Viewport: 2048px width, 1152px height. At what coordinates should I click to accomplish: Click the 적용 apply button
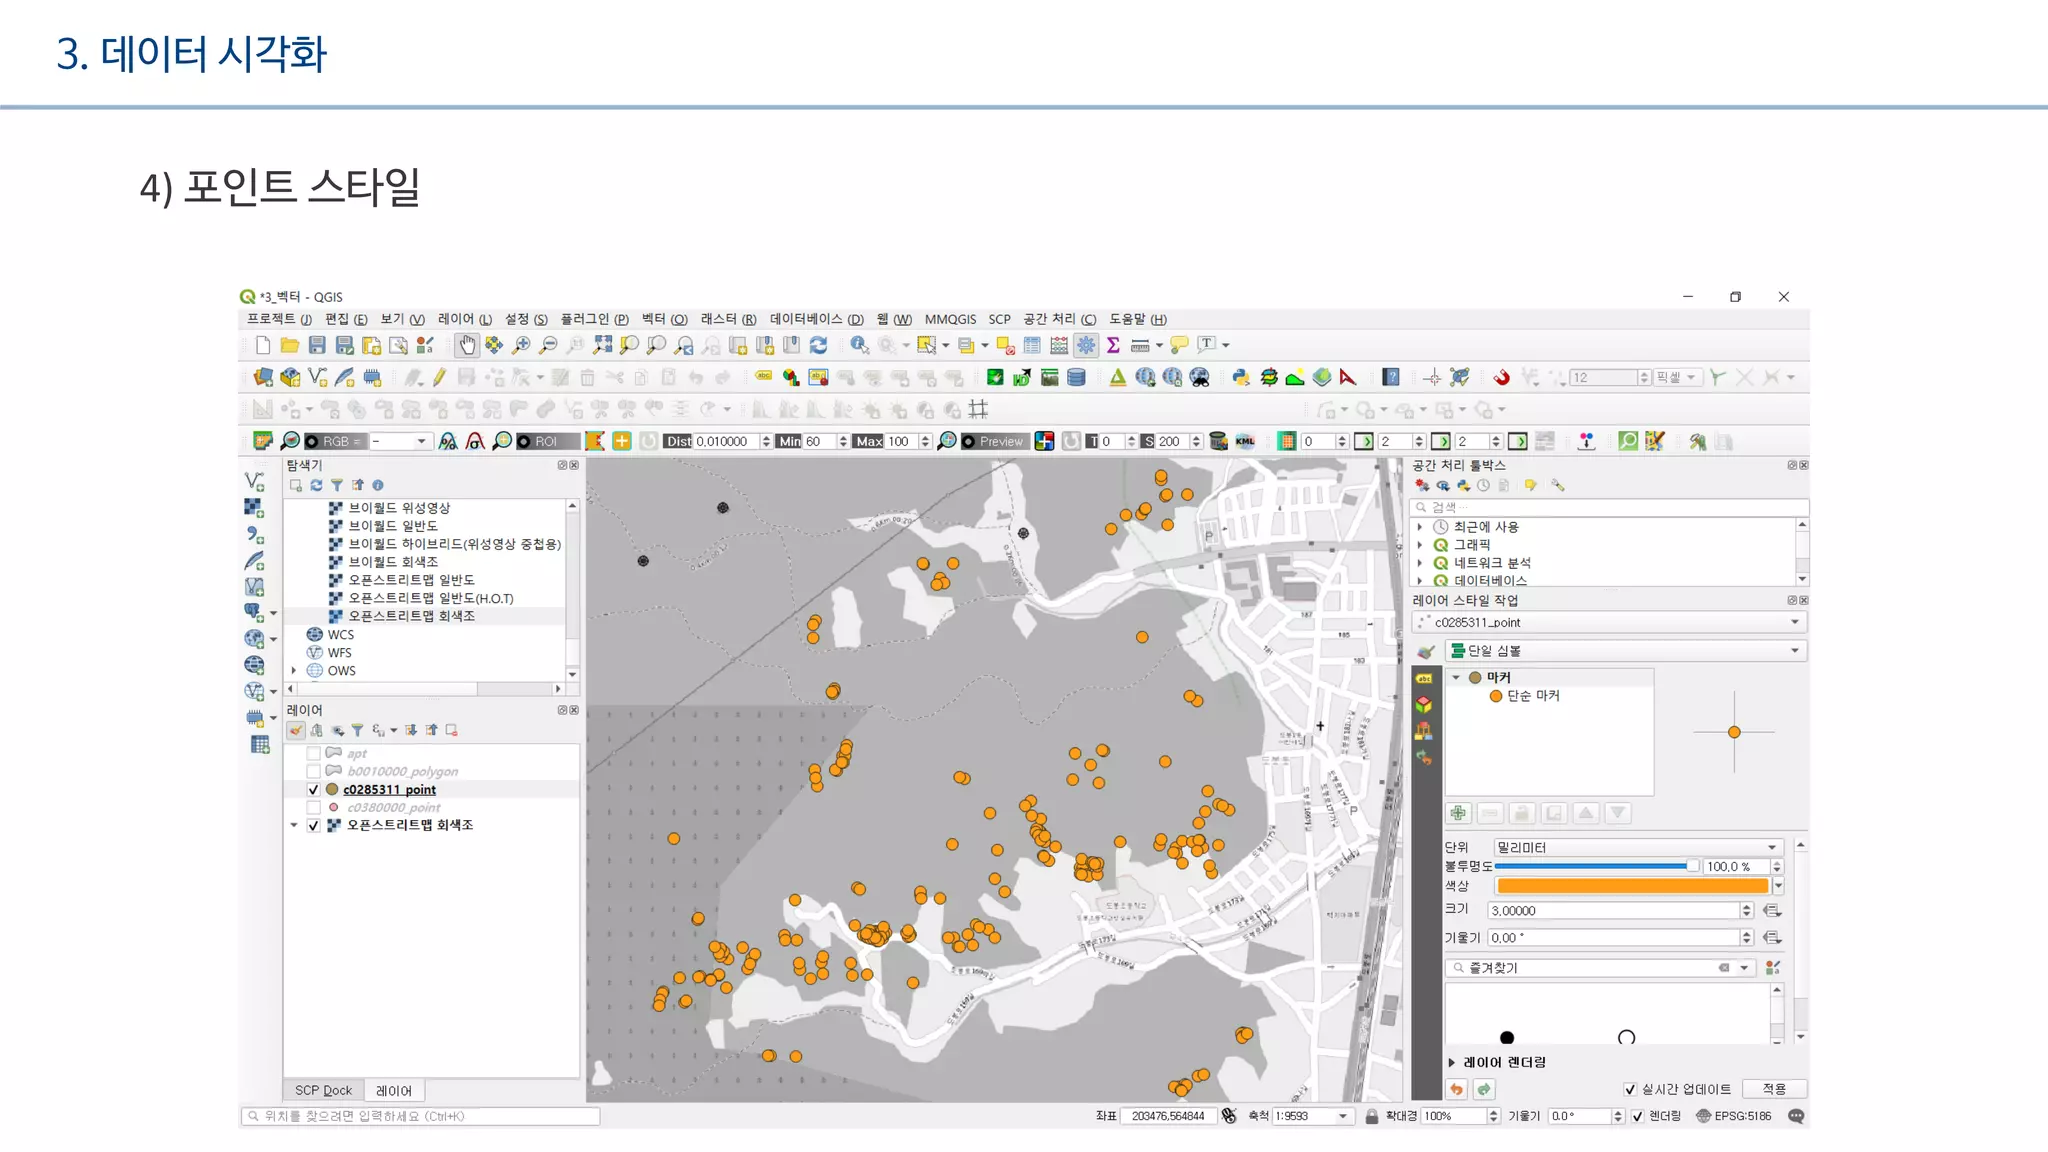tap(1773, 1089)
